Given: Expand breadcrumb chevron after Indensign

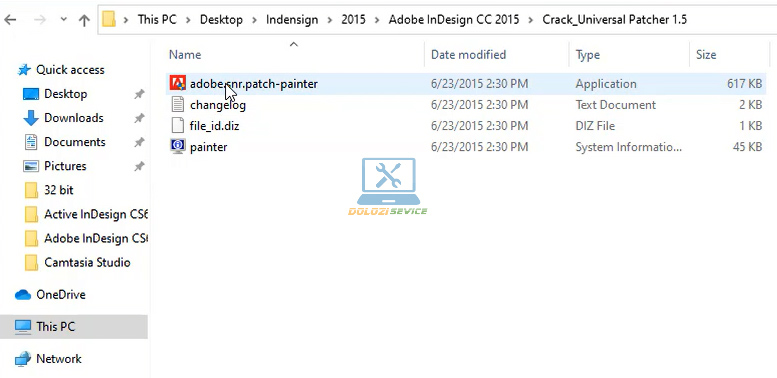Looking at the screenshot, I should pos(330,20).
